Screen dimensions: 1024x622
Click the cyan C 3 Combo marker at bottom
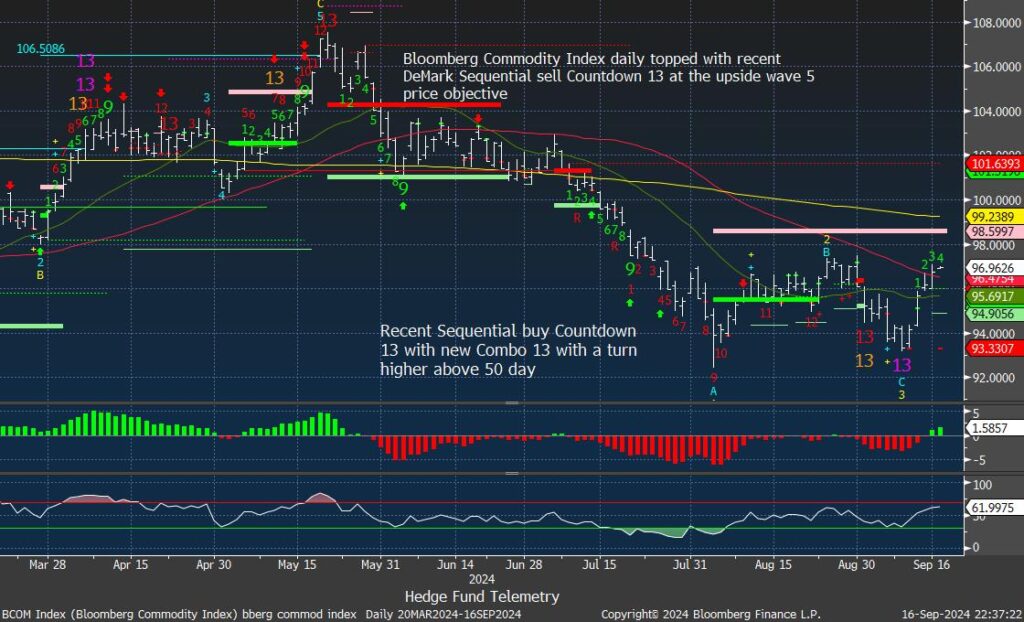[901, 388]
